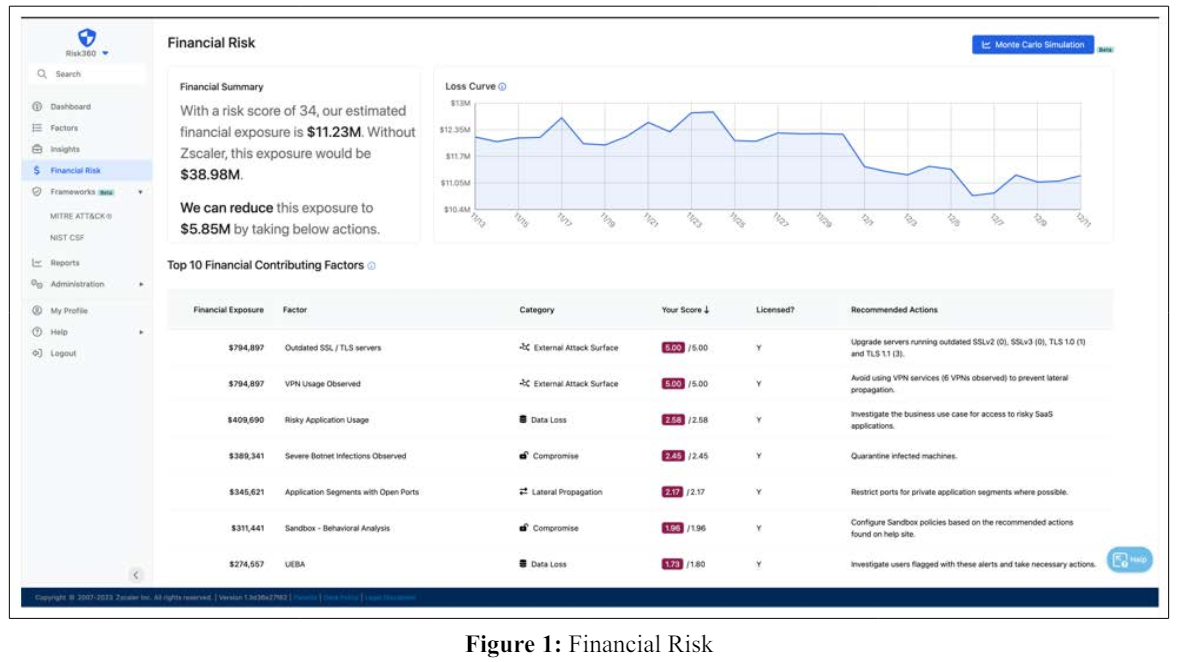The image size is (1190, 662).
Task: Select the Risky Application Usage factor
Action: click(x=326, y=420)
